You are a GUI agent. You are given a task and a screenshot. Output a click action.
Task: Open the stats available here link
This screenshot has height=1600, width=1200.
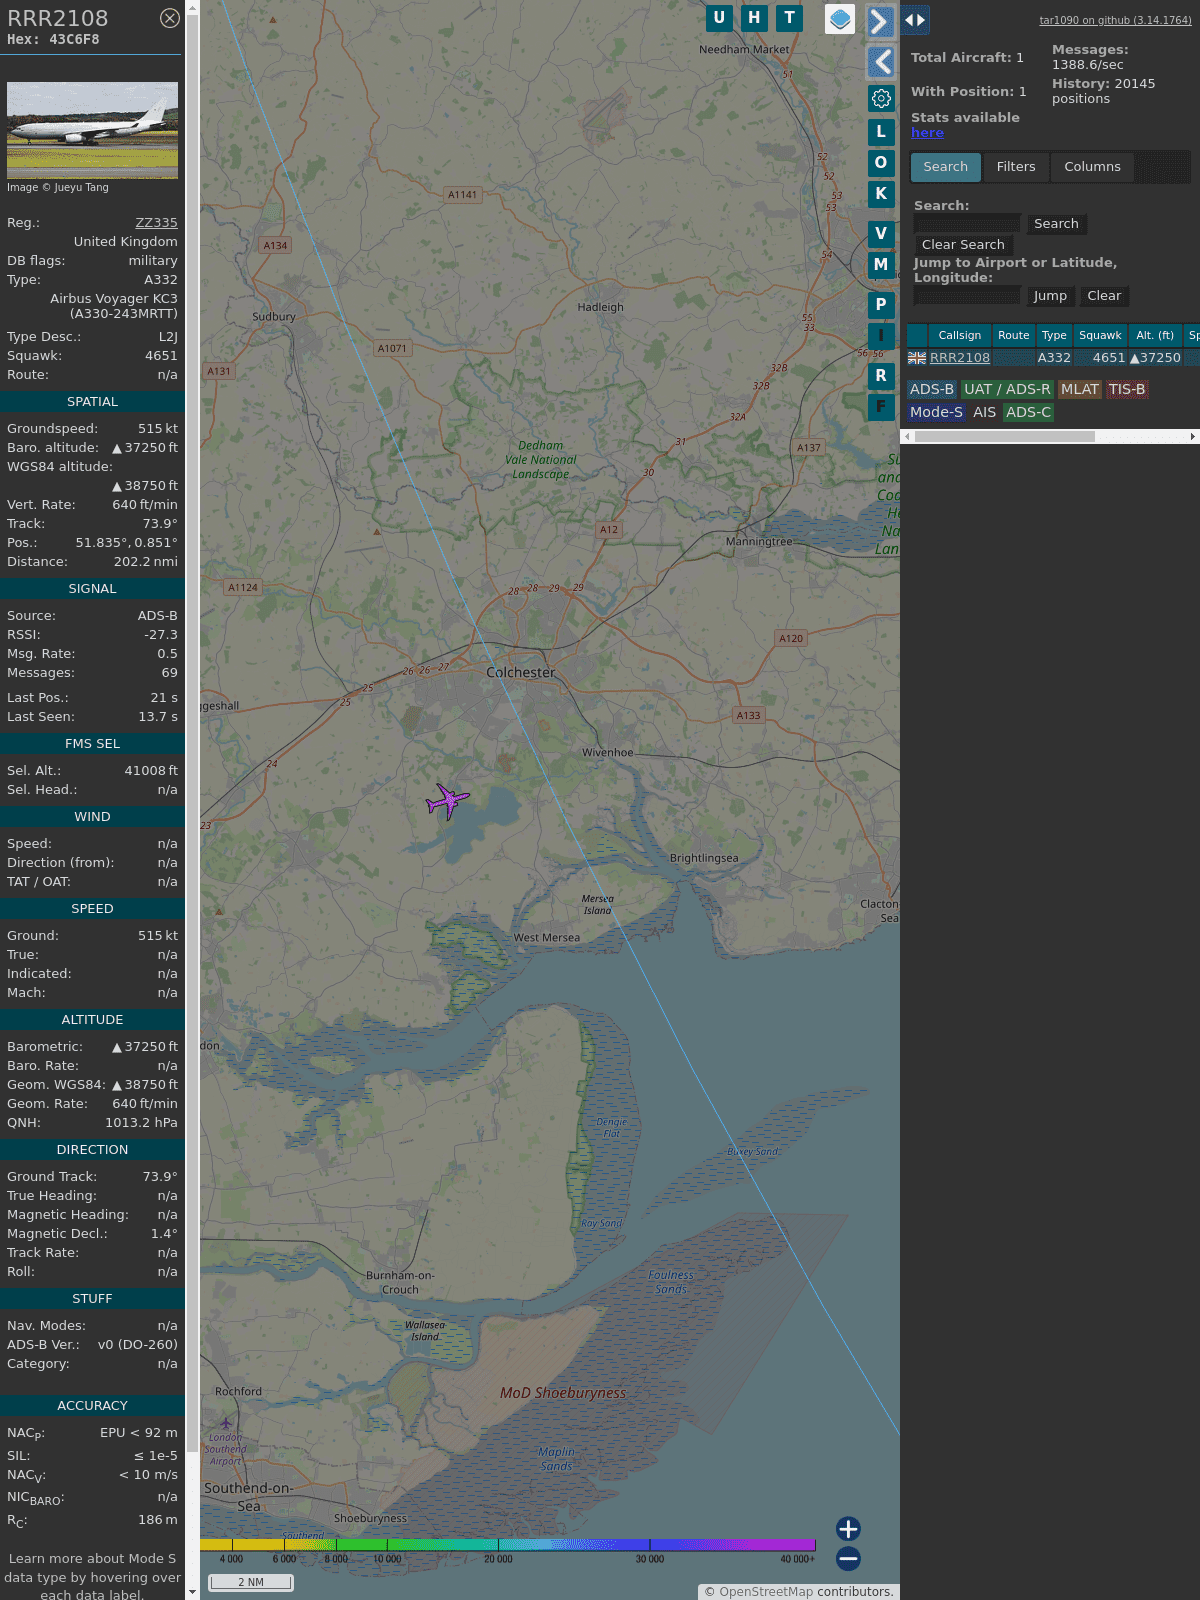tap(927, 133)
